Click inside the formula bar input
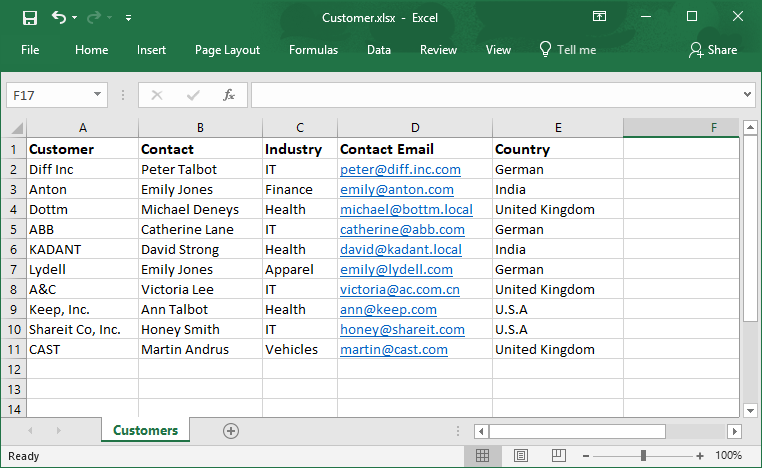The height and width of the screenshot is (468, 762). coord(496,95)
